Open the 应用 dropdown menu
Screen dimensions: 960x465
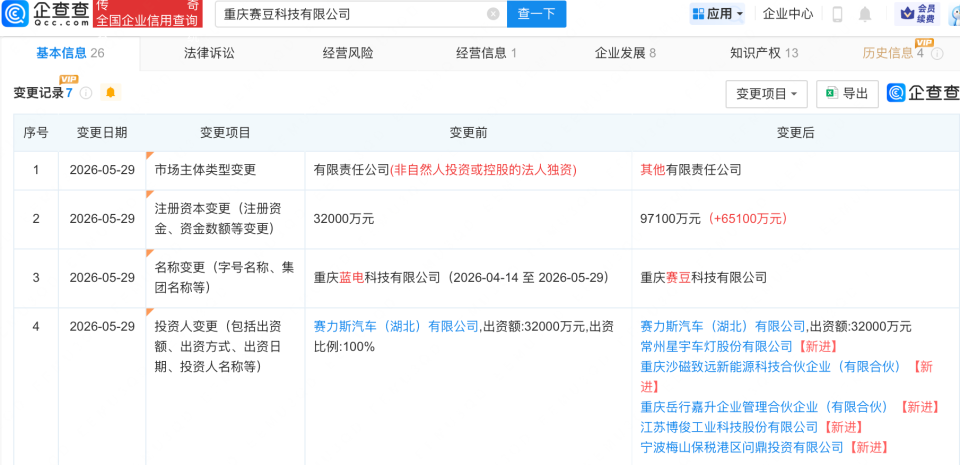pos(718,13)
